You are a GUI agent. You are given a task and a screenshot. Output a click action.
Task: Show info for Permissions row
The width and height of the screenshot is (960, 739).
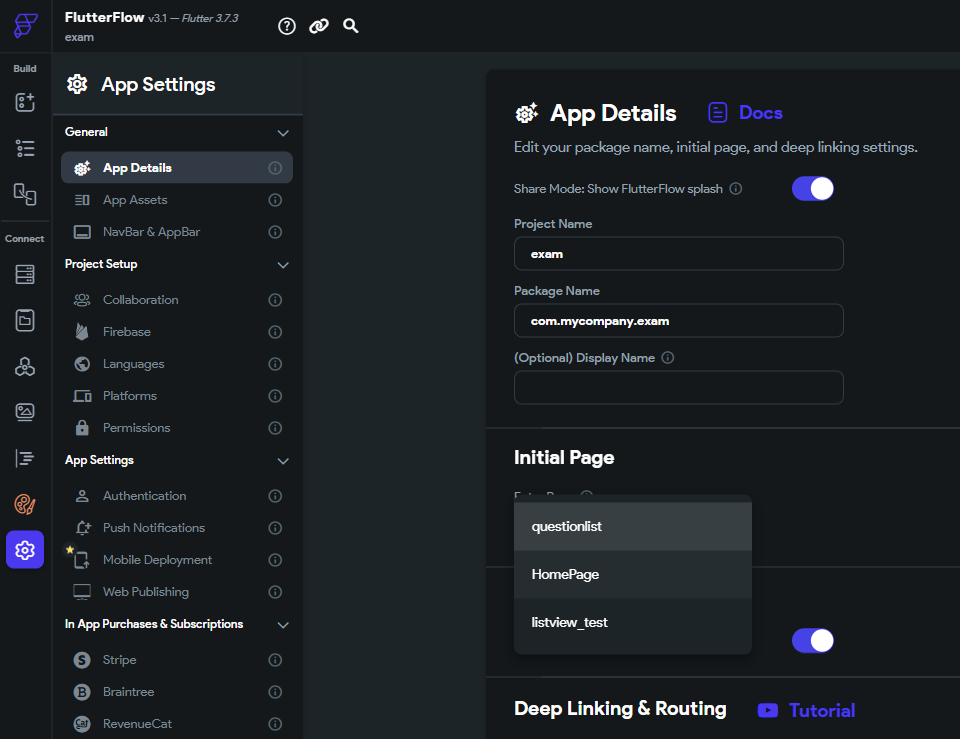pos(276,427)
